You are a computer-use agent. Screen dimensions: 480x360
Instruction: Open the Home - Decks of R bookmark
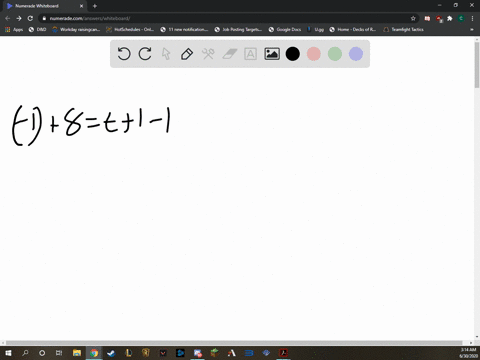(x=353, y=29)
